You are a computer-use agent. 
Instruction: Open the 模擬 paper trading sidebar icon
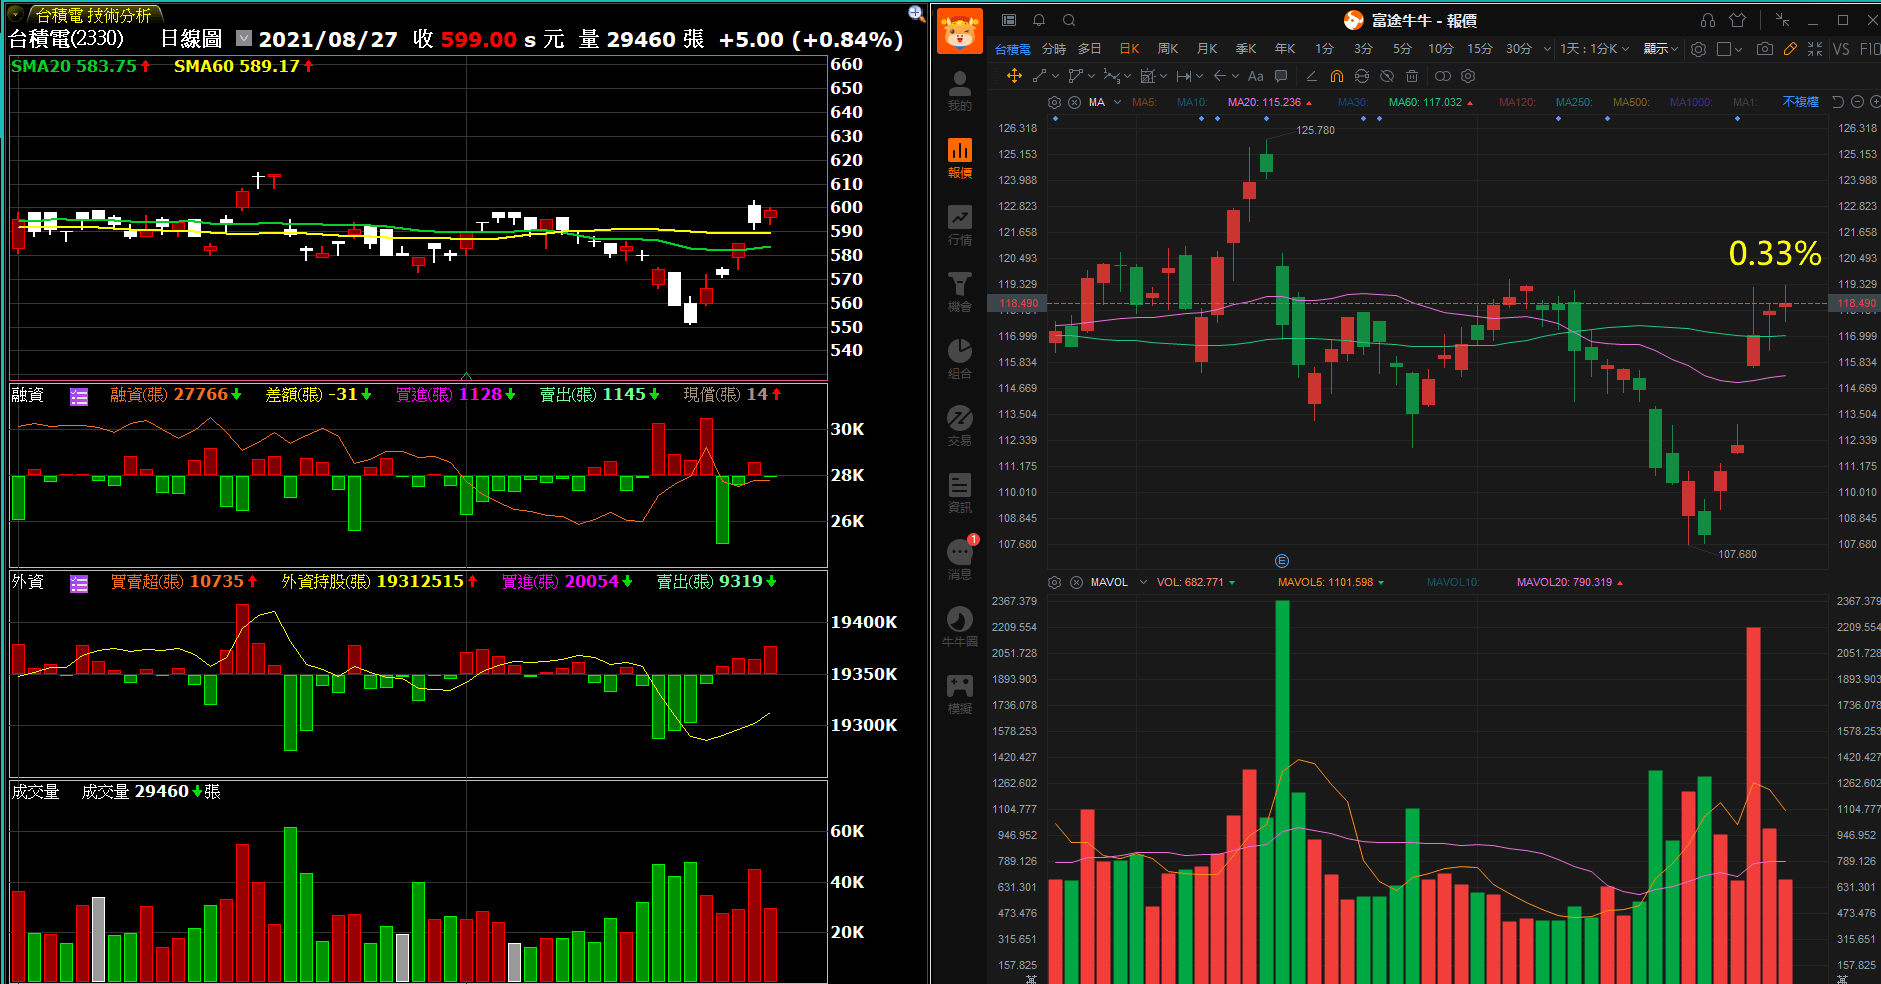pos(959,694)
